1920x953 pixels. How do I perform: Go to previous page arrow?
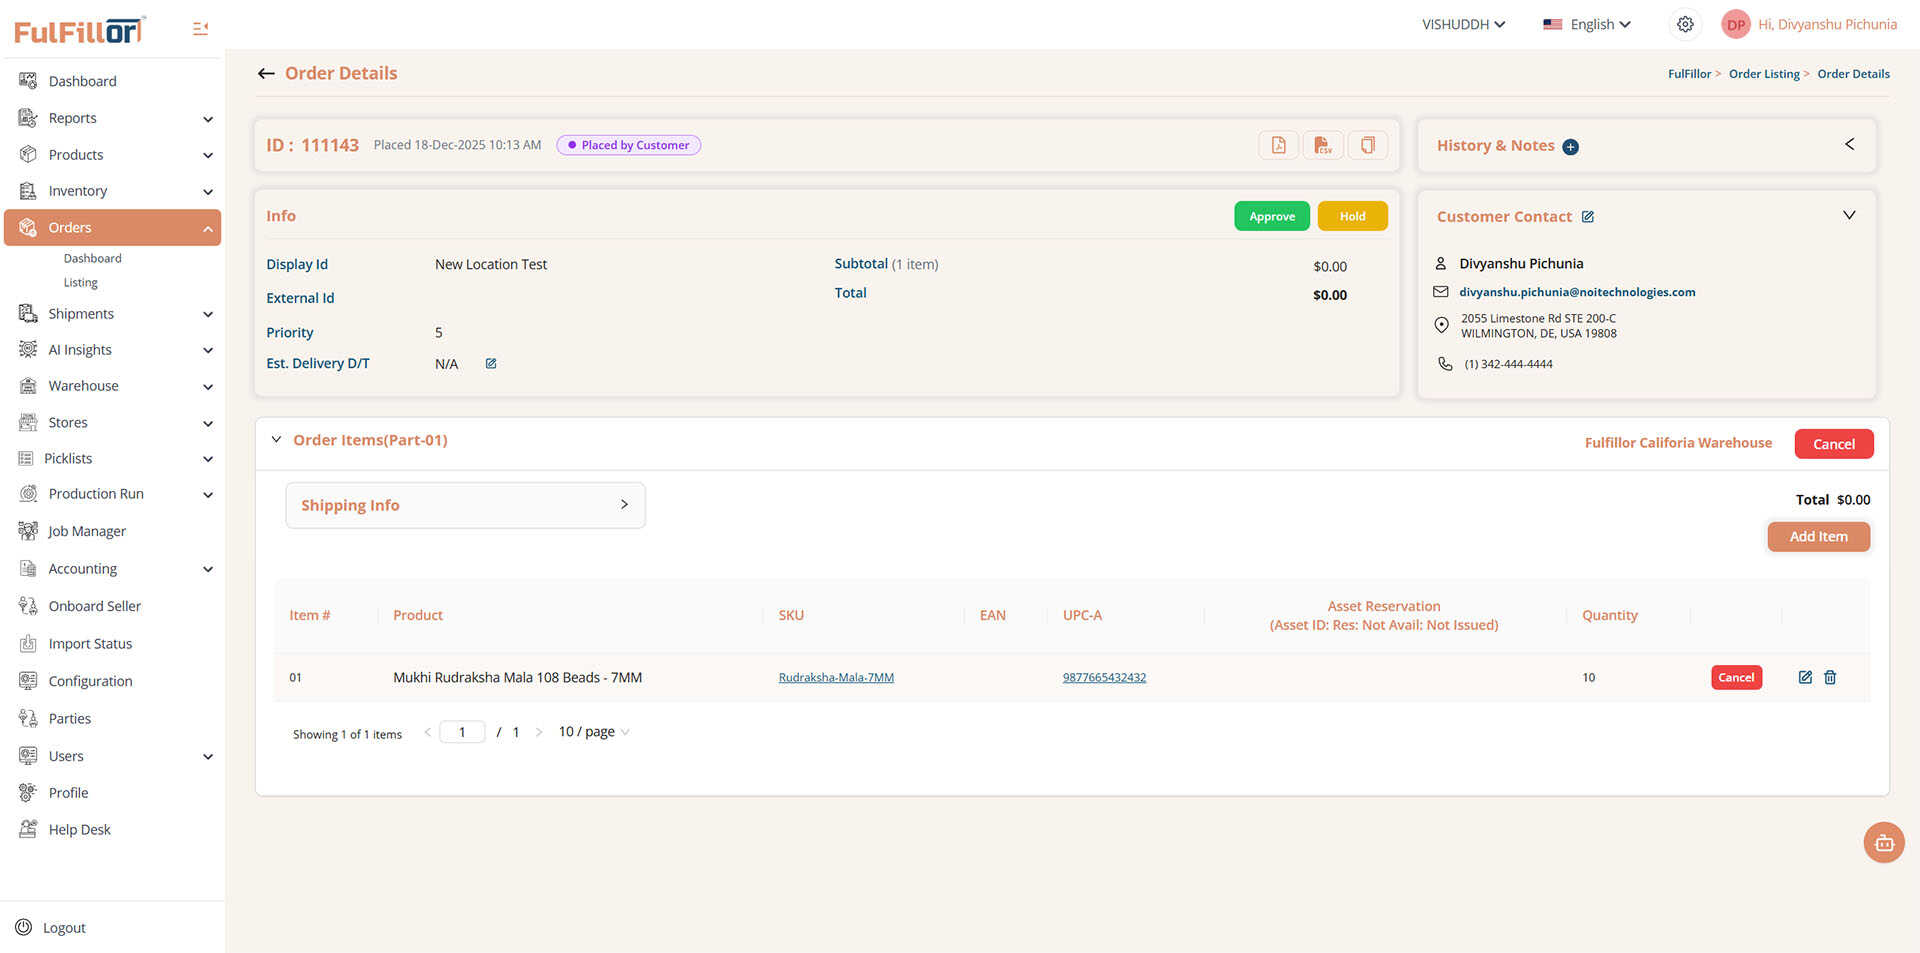coord(427,732)
